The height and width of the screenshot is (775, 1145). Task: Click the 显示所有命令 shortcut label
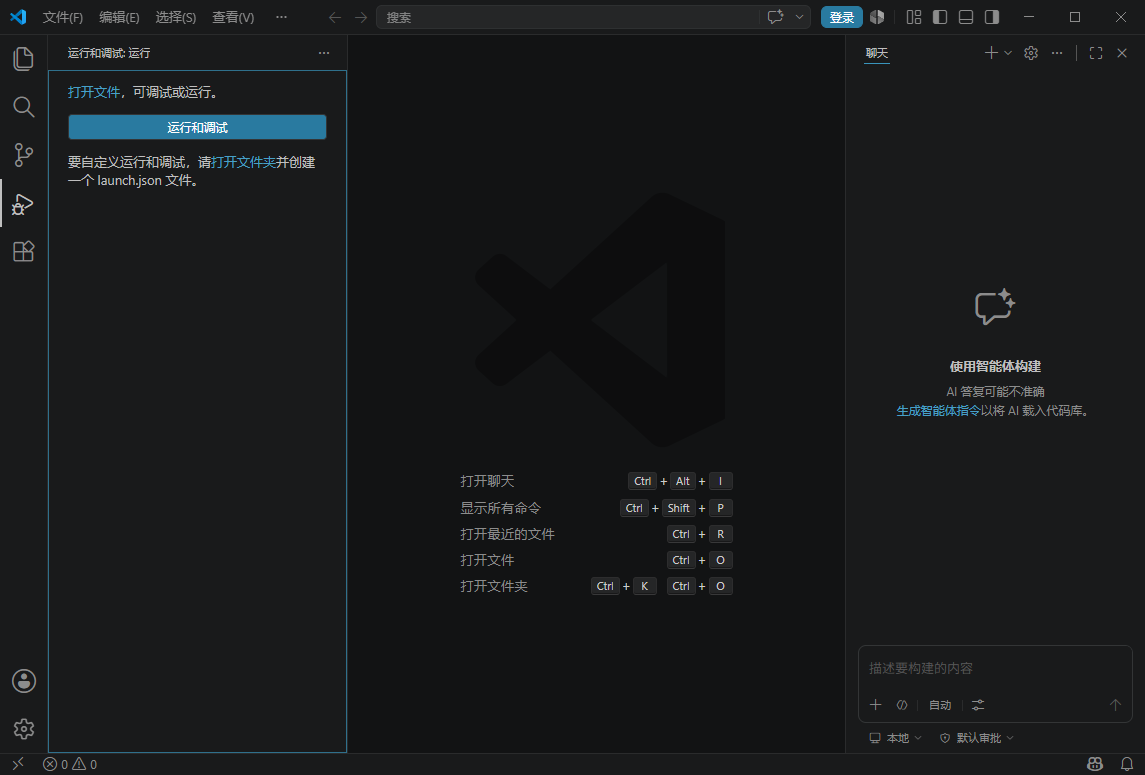click(x=500, y=508)
